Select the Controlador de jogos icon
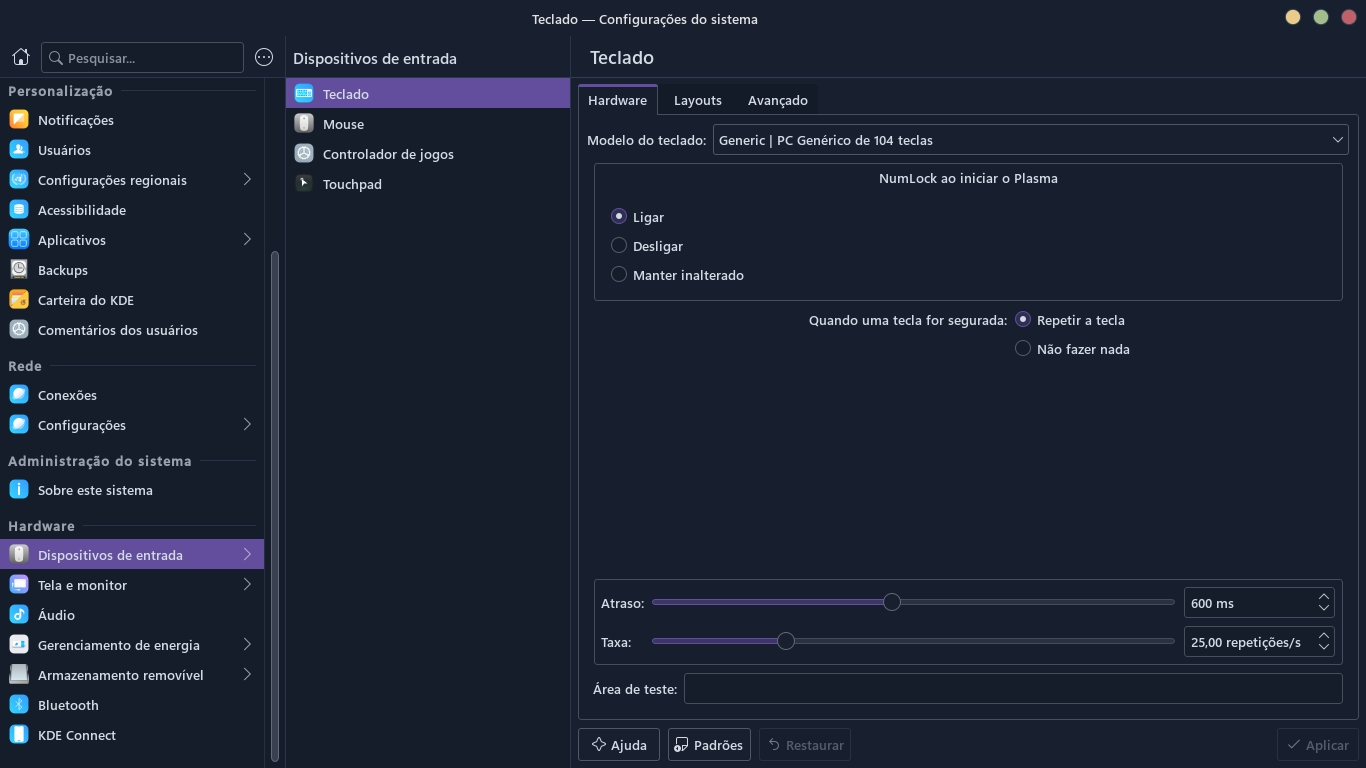This screenshot has width=1366, height=768. click(304, 154)
